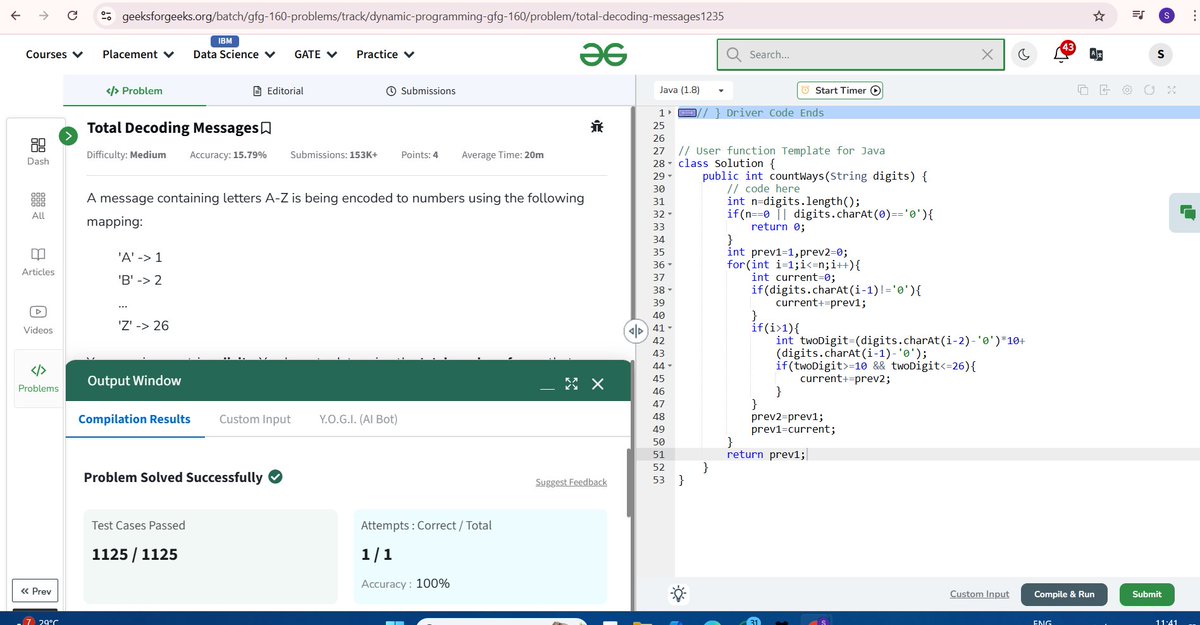Toggle dark mode with the moon icon
The image size is (1200, 625).
(x=1023, y=54)
